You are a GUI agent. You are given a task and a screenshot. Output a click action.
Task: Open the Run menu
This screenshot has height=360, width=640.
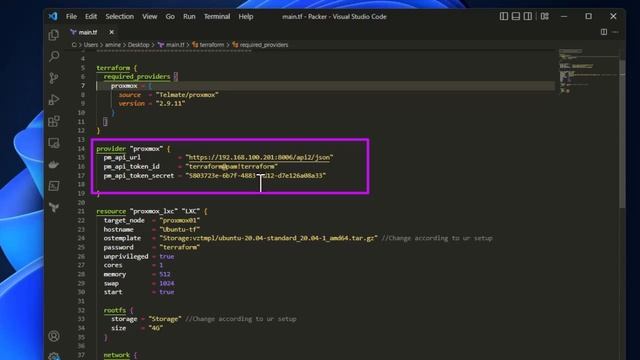(189, 17)
